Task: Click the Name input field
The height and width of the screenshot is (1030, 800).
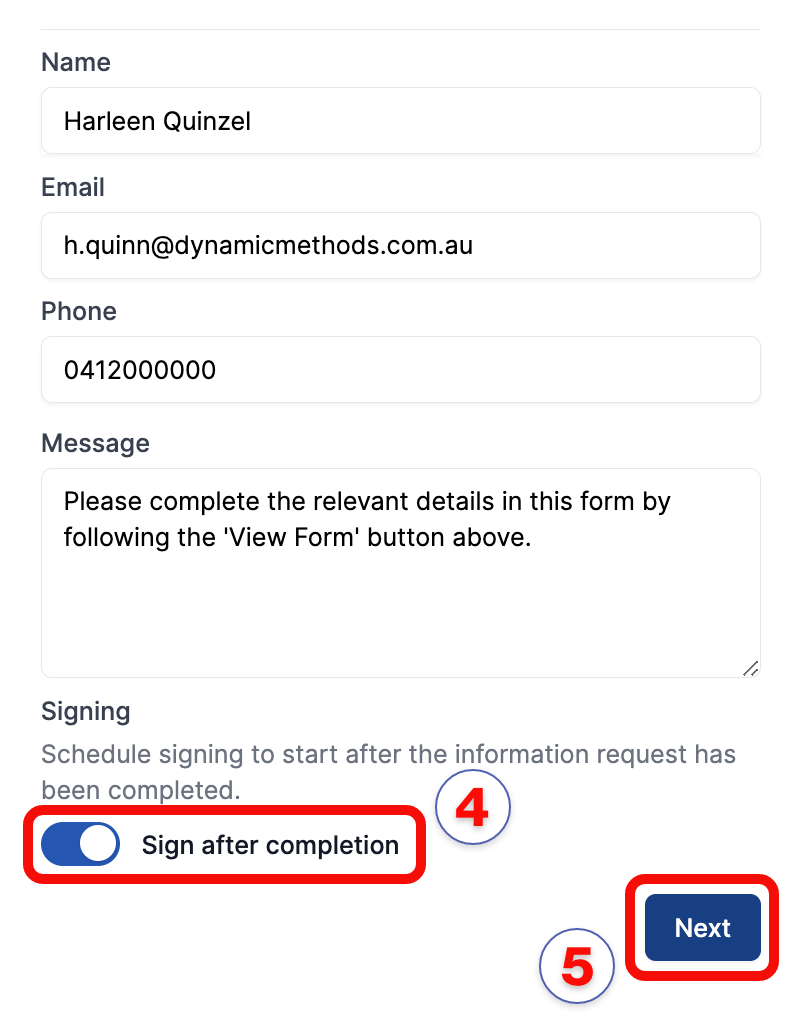Action: point(400,120)
